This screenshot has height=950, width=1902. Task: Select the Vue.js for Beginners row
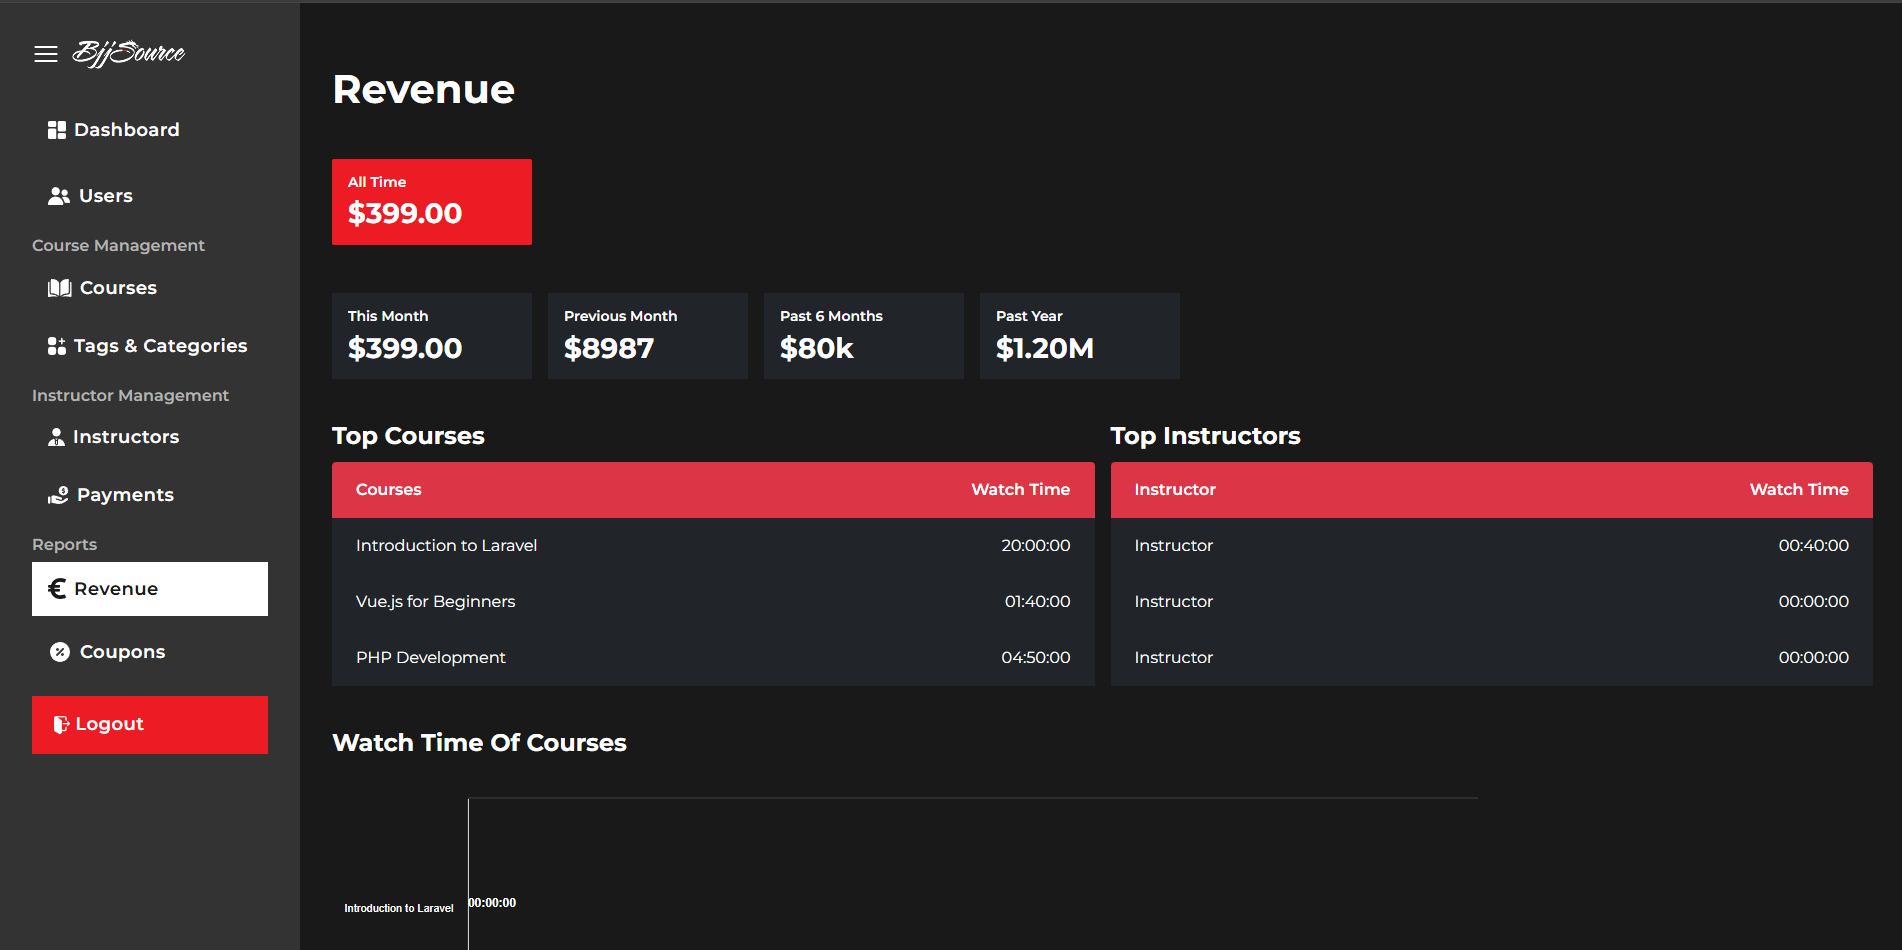click(x=713, y=602)
